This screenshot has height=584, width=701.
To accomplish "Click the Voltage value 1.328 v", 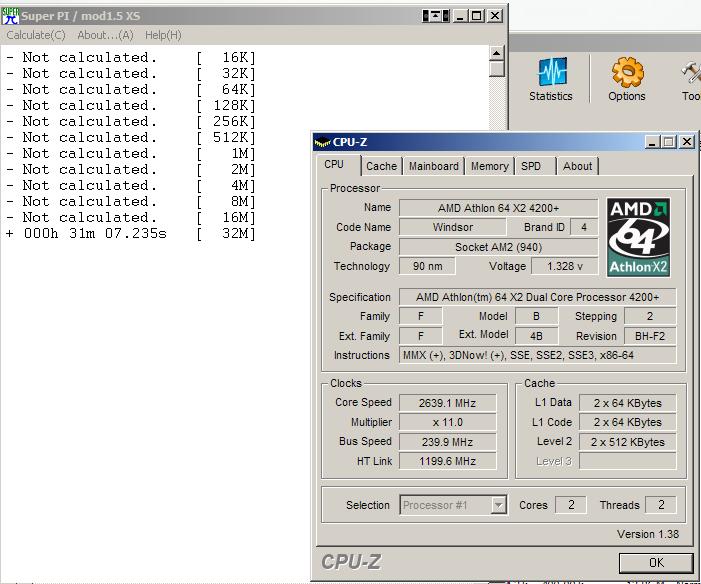I will (565, 266).
